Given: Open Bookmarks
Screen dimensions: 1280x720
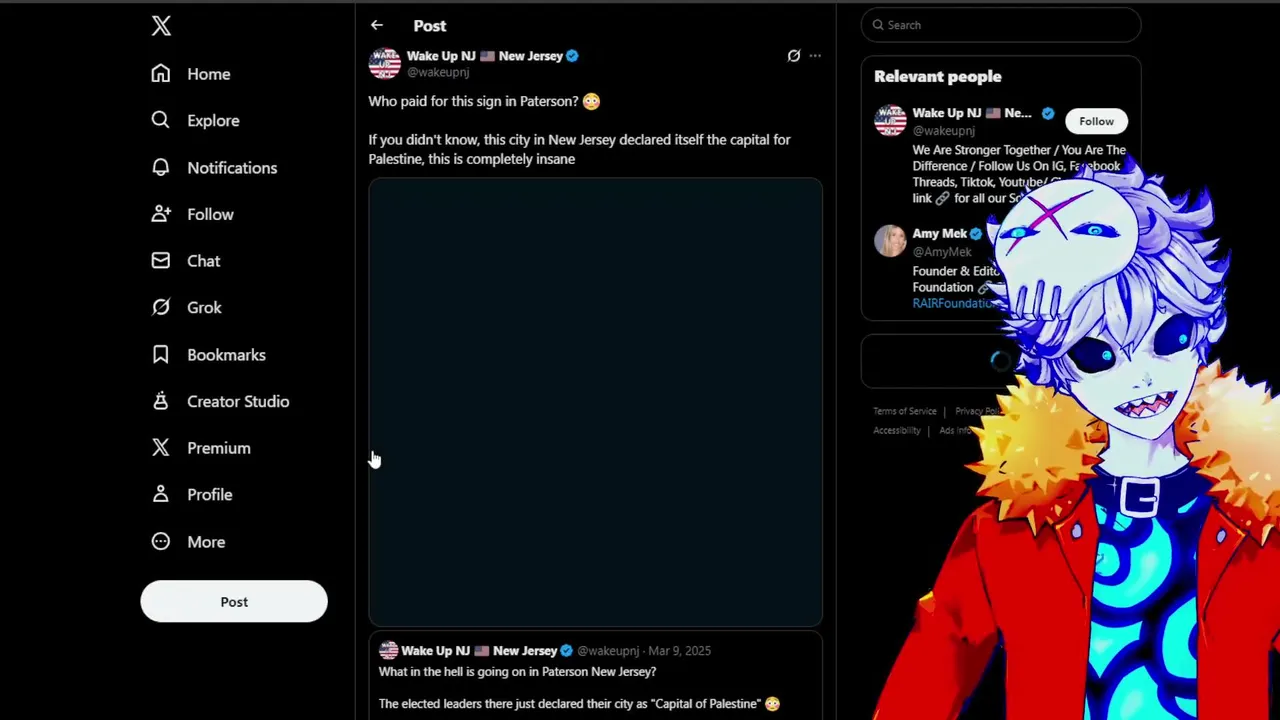Looking at the screenshot, I should point(208,355).
